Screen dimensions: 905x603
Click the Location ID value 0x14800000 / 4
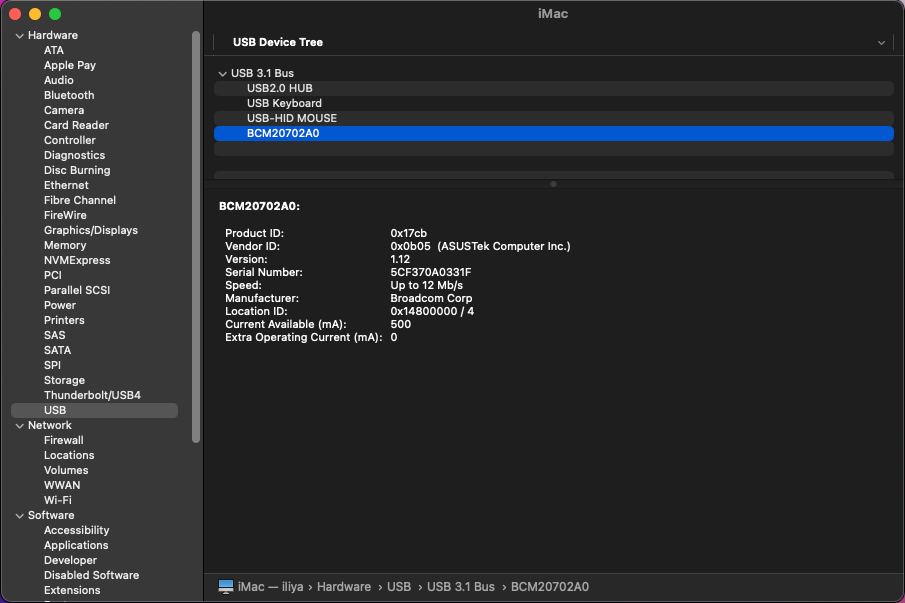(432, 312)
